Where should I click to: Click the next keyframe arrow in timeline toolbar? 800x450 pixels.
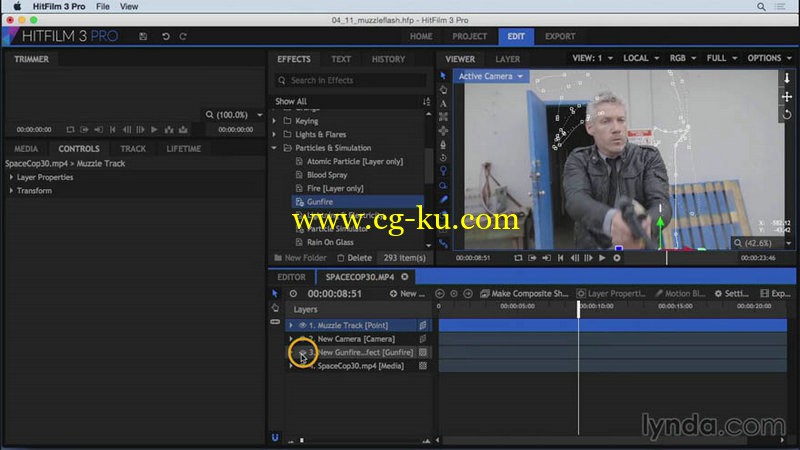click(468, 293)
